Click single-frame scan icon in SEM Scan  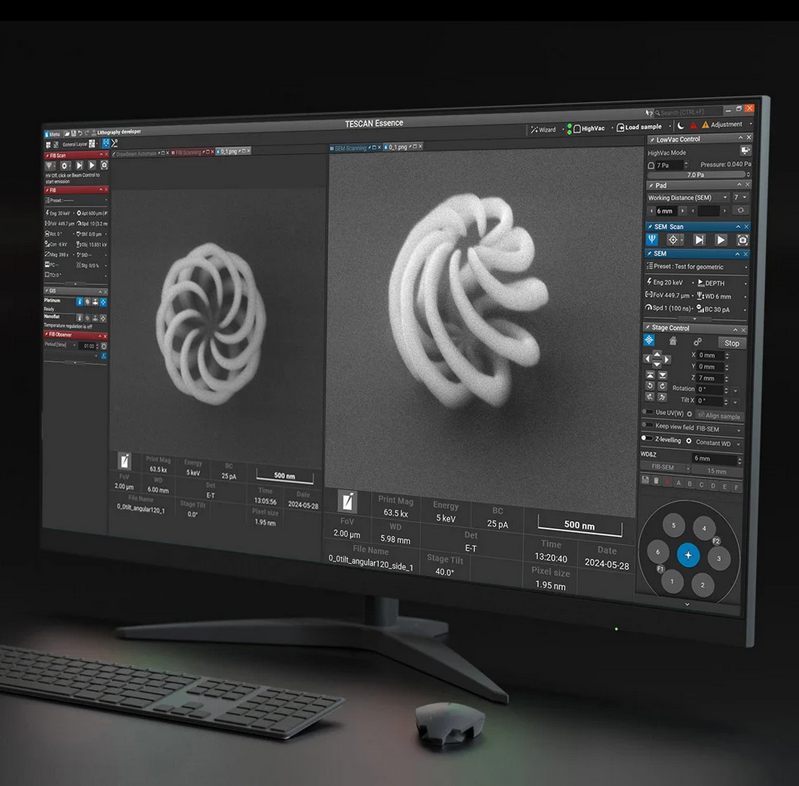tap(698, 240)
